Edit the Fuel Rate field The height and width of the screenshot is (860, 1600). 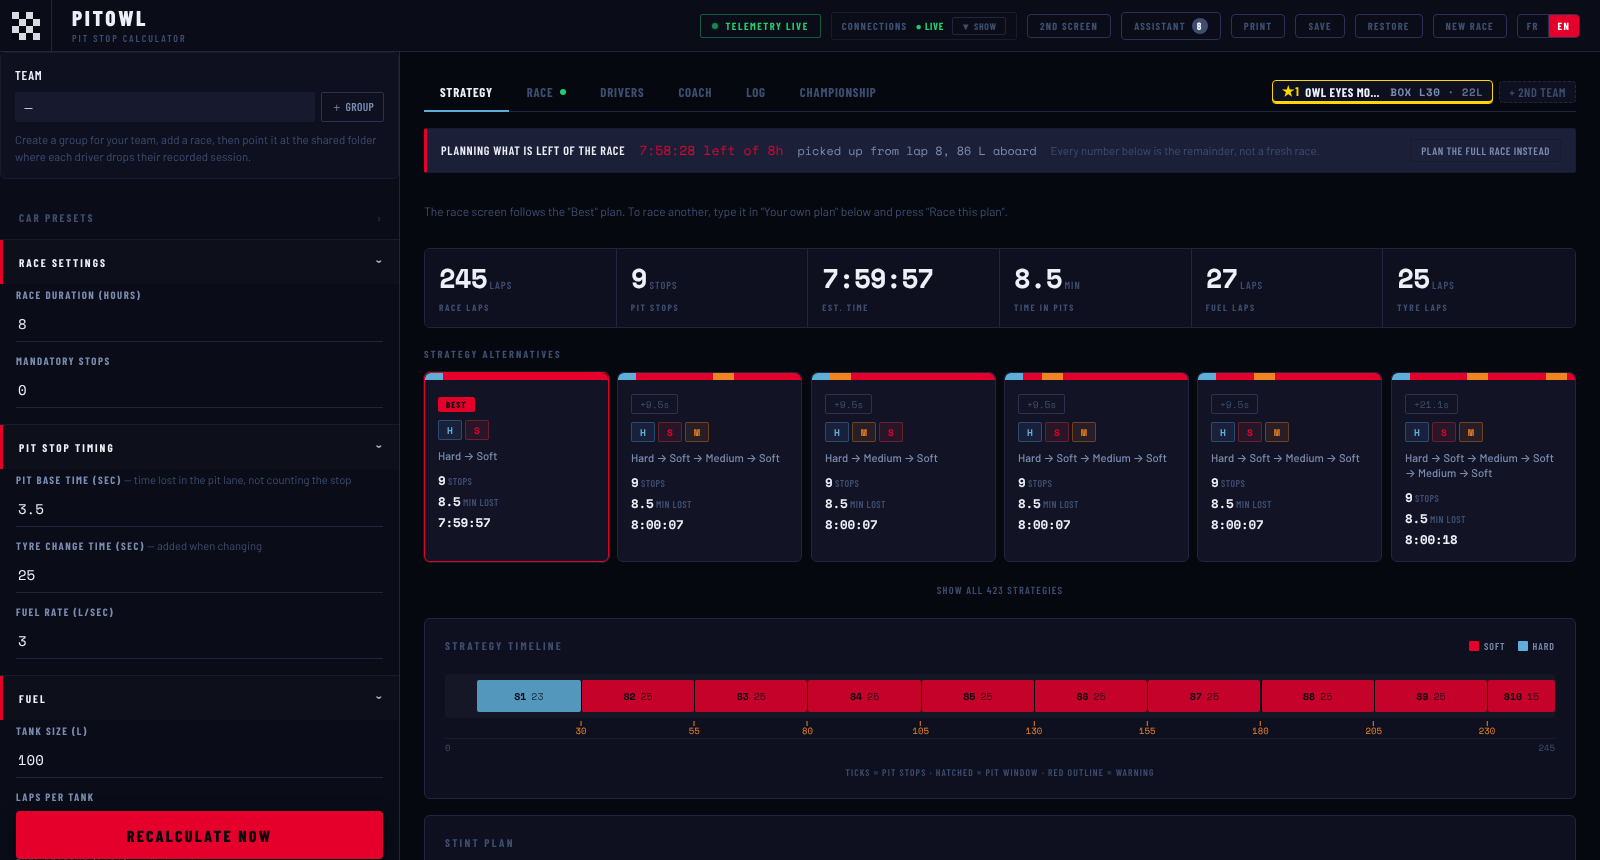tap(199, 641)
